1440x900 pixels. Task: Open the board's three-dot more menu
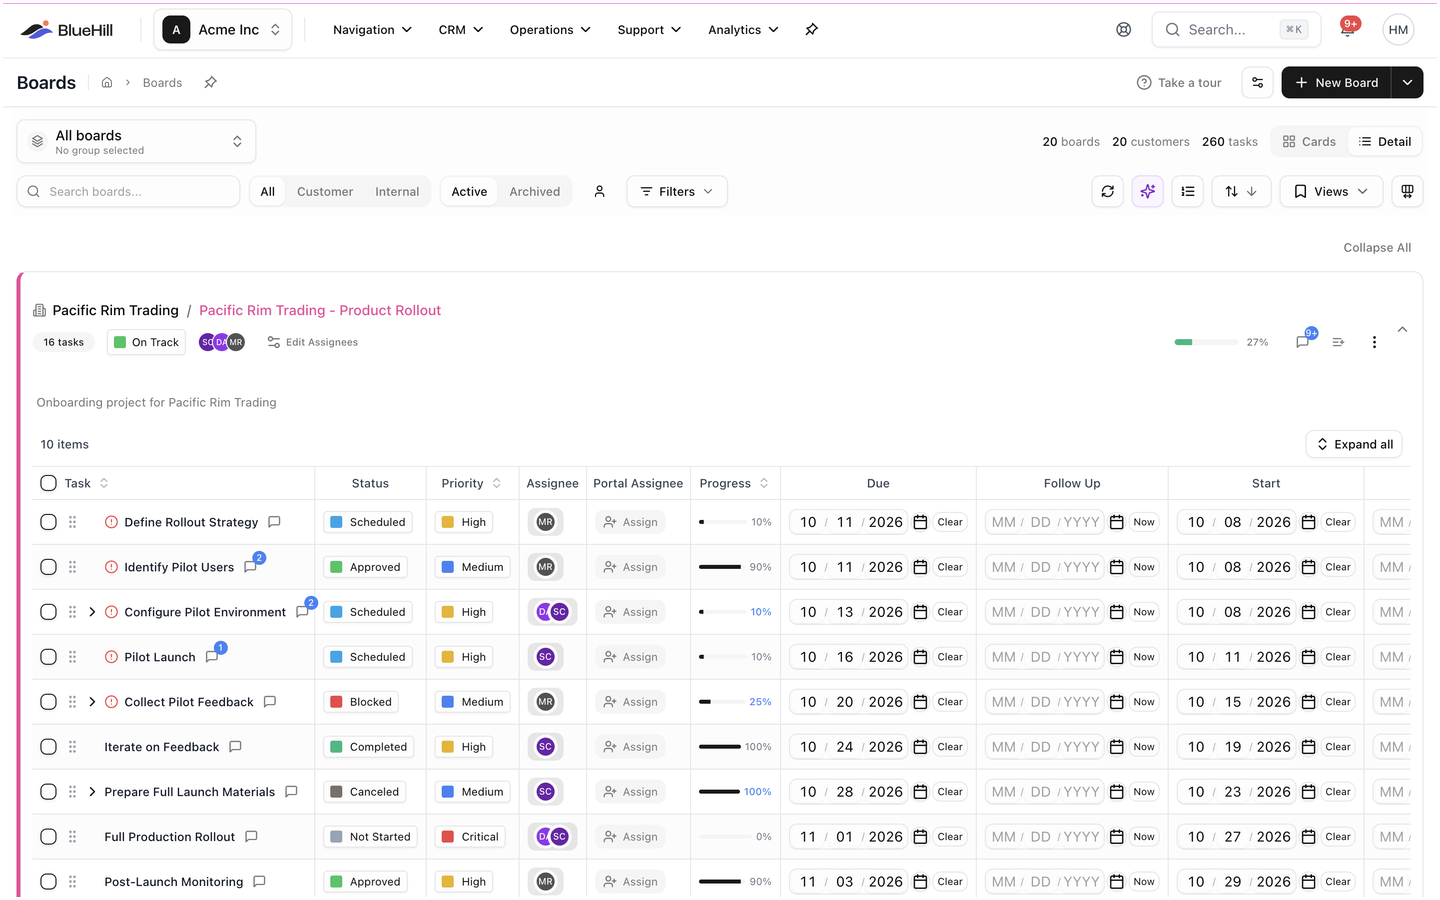(x=1374, y=342)
